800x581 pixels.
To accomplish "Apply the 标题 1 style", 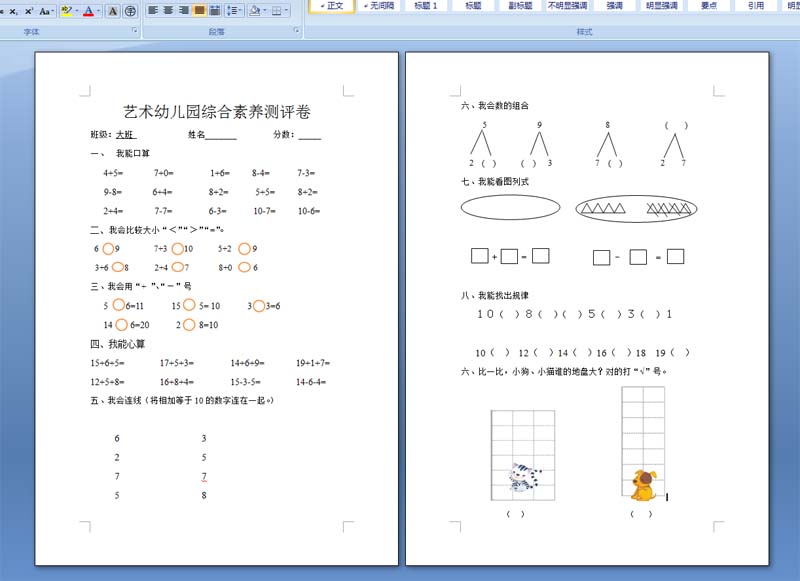I will (x=426, y=6).
